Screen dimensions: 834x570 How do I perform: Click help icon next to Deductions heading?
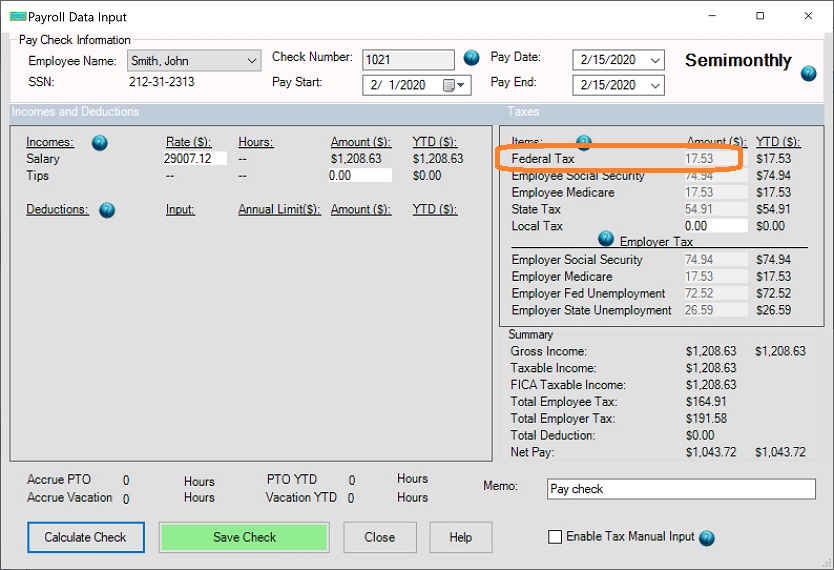[x=107, y=210]
